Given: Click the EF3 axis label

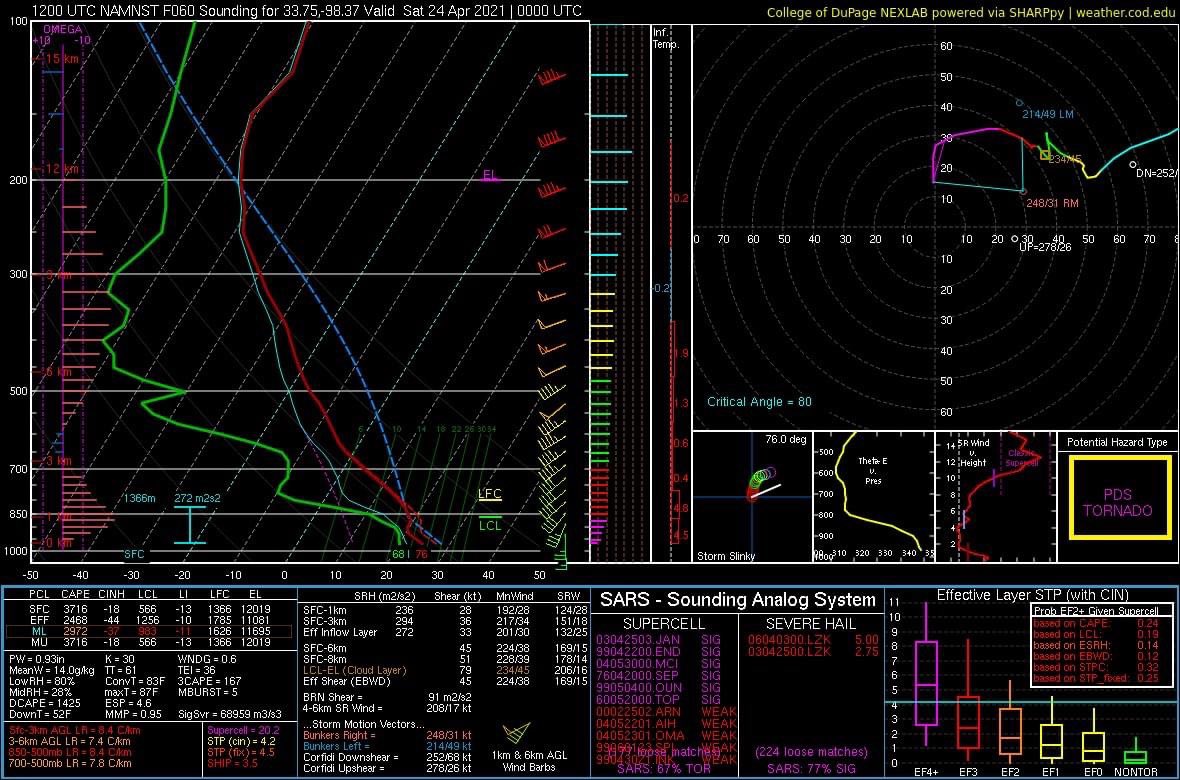Looking at the screenshot, I should (968, 772).
